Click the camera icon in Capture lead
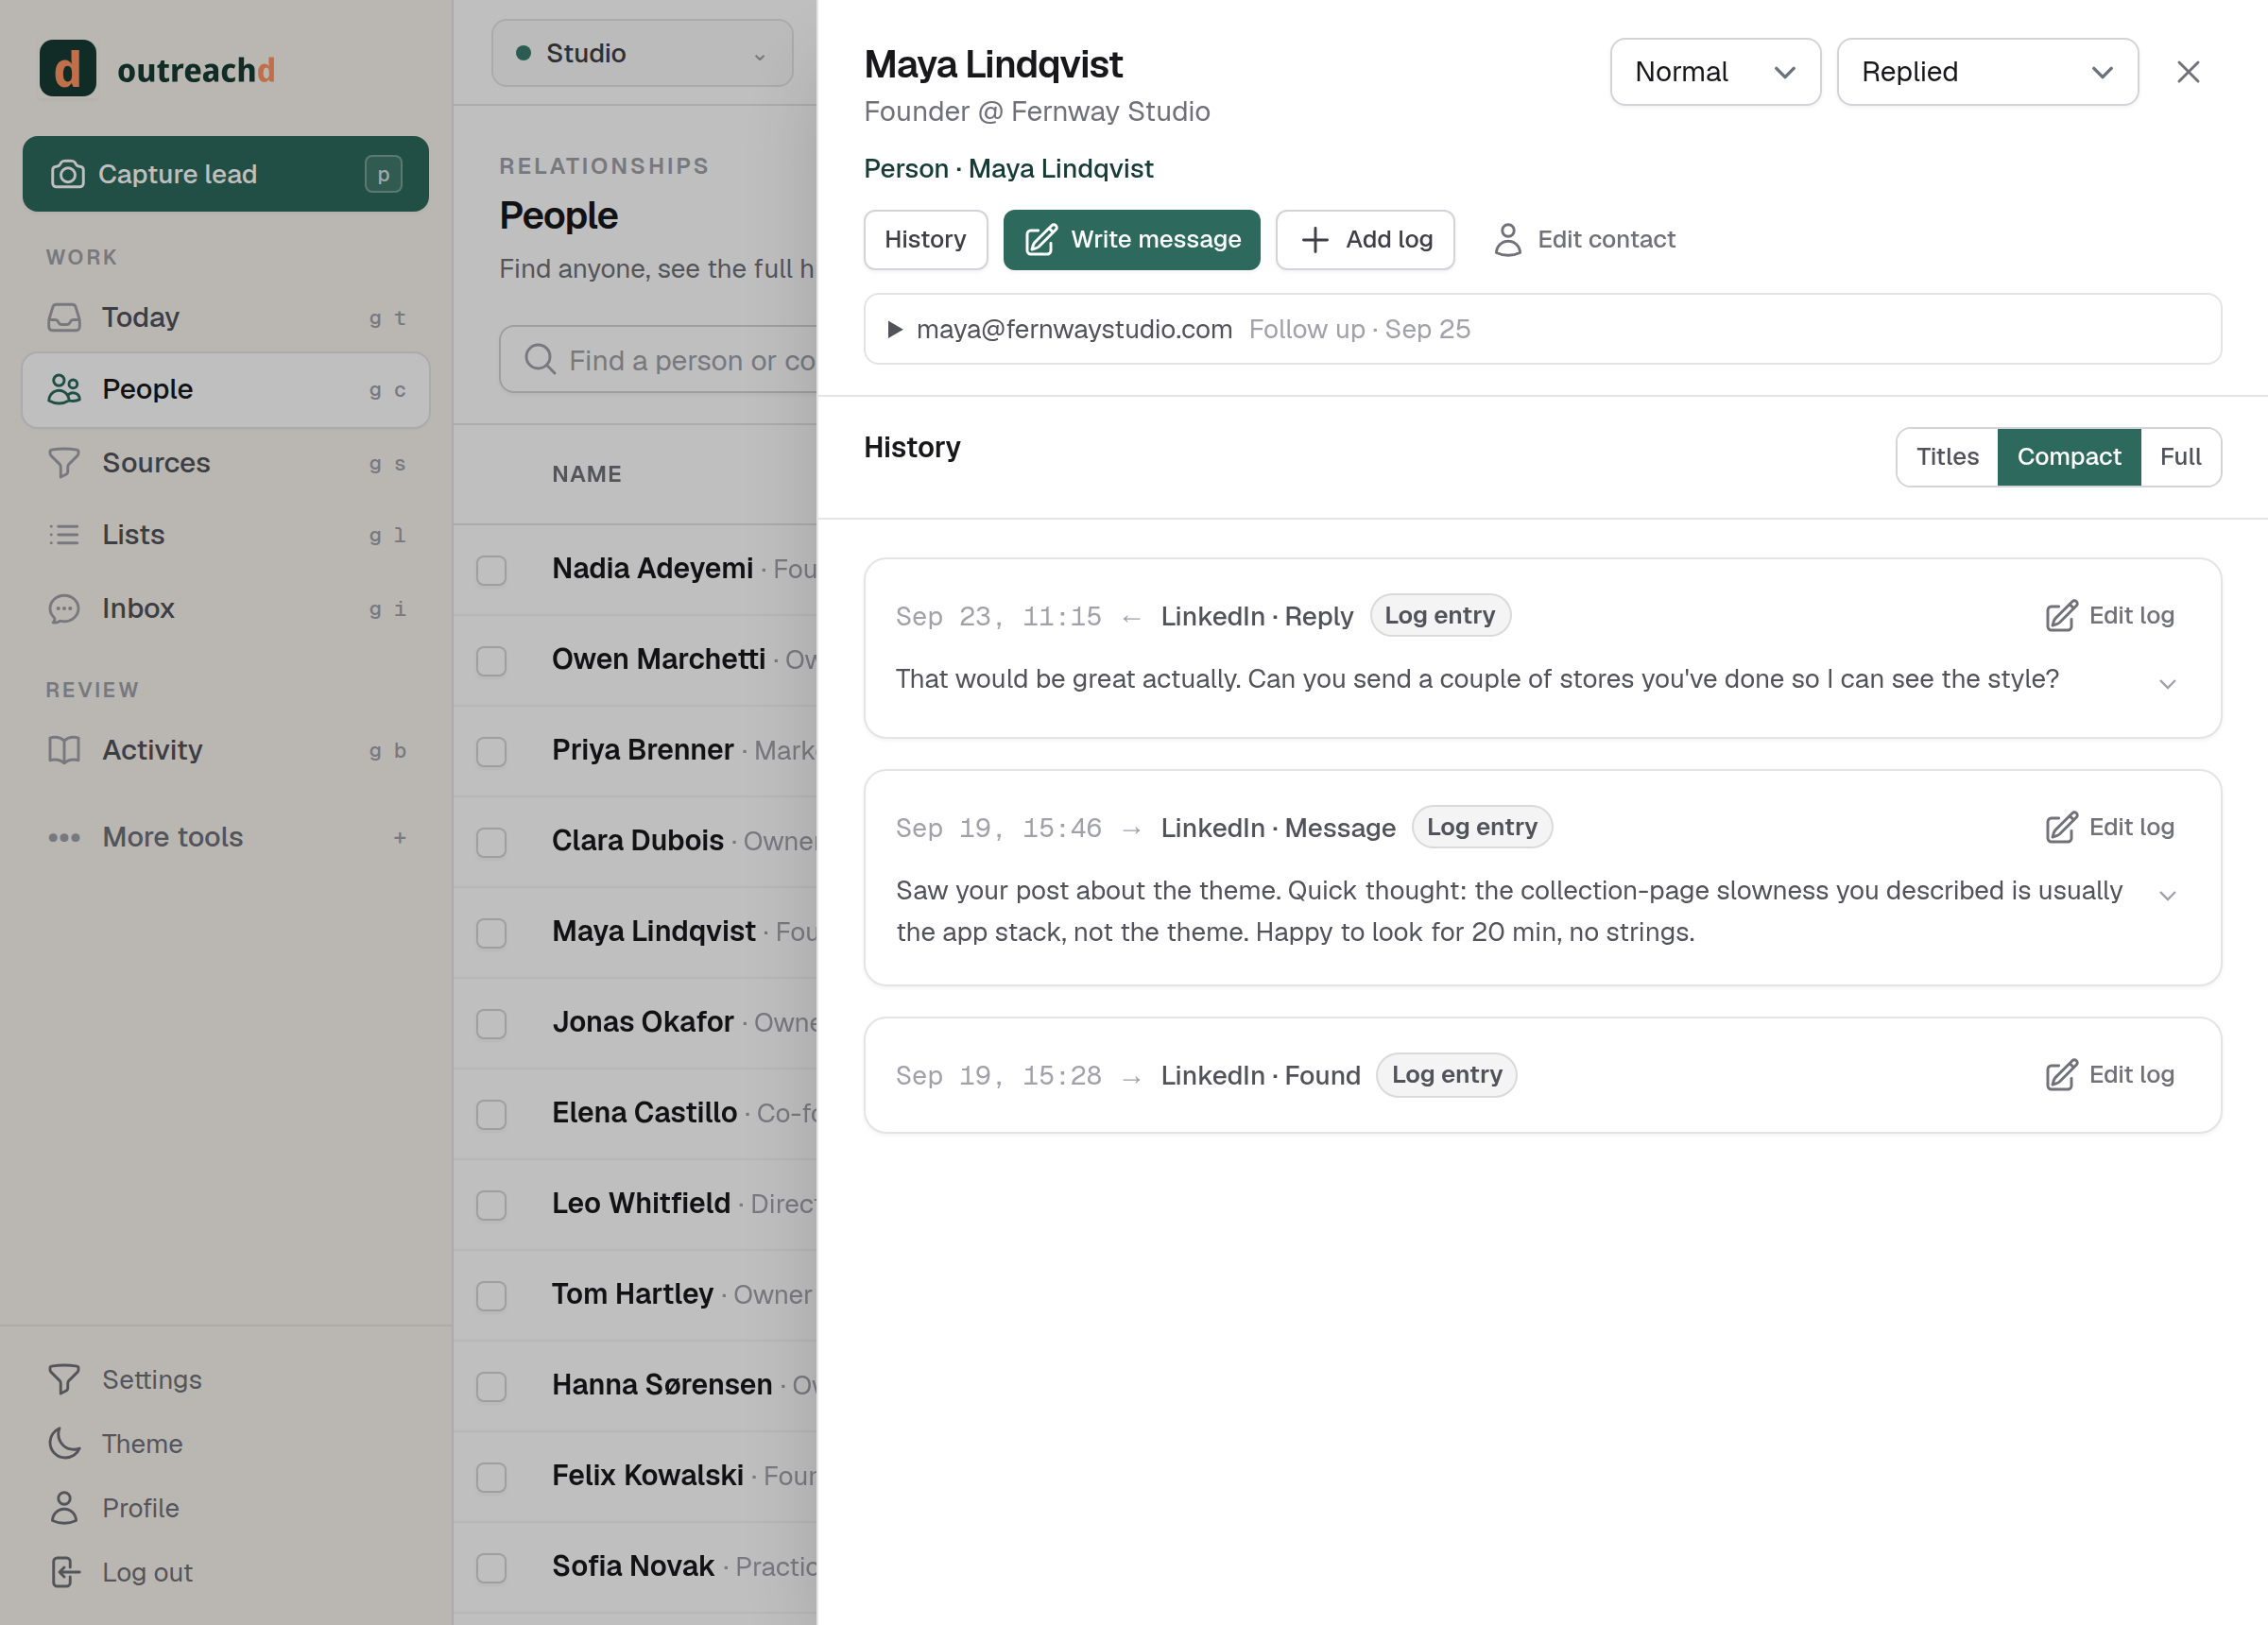This screenshot has width=2268, height=1625. coord(67,174)
